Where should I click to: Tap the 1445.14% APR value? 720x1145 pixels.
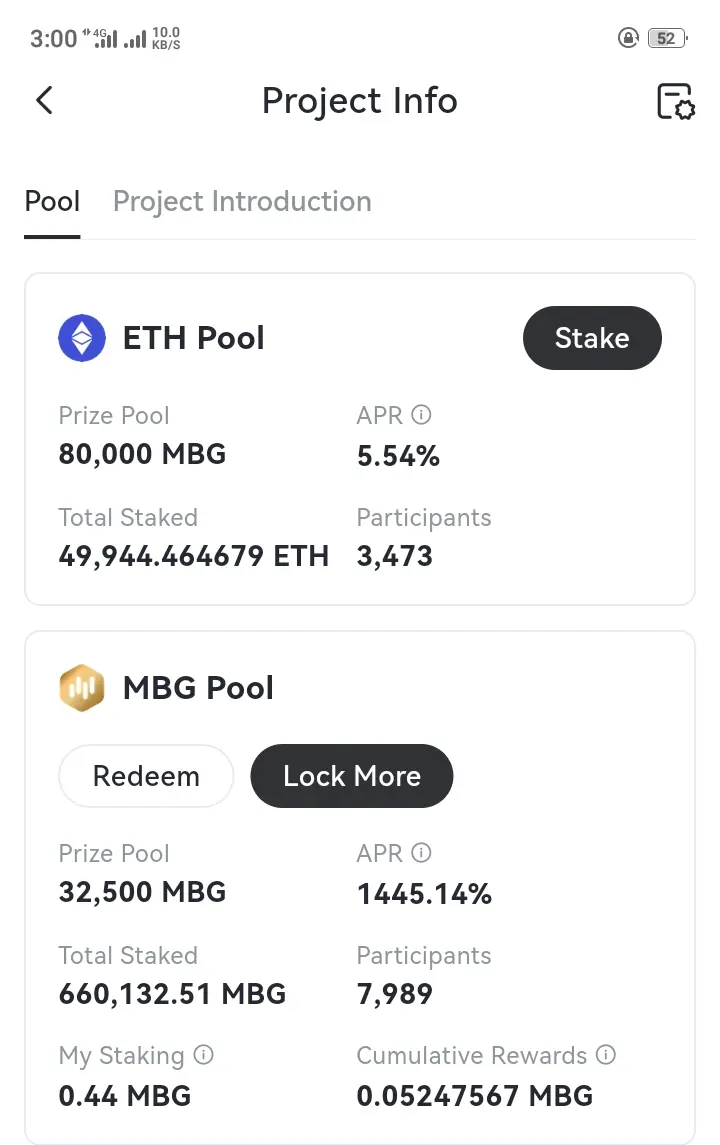pyautogui.click(x=424, y=894)
